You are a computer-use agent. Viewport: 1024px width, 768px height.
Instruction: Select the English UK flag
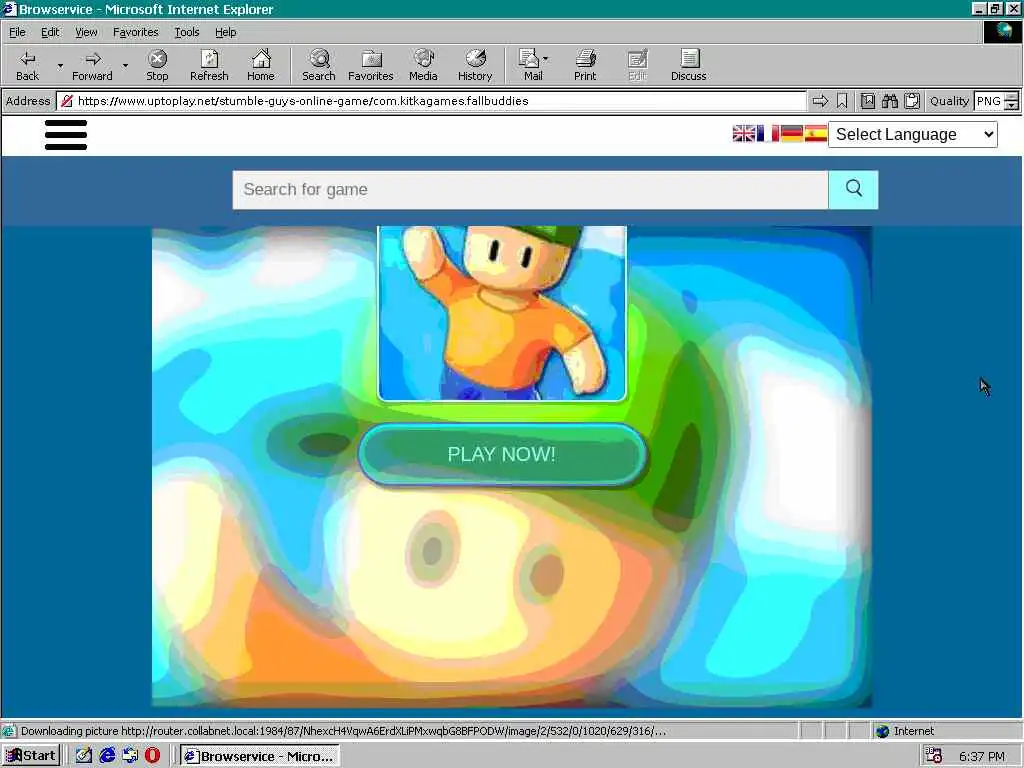[744, 134]
